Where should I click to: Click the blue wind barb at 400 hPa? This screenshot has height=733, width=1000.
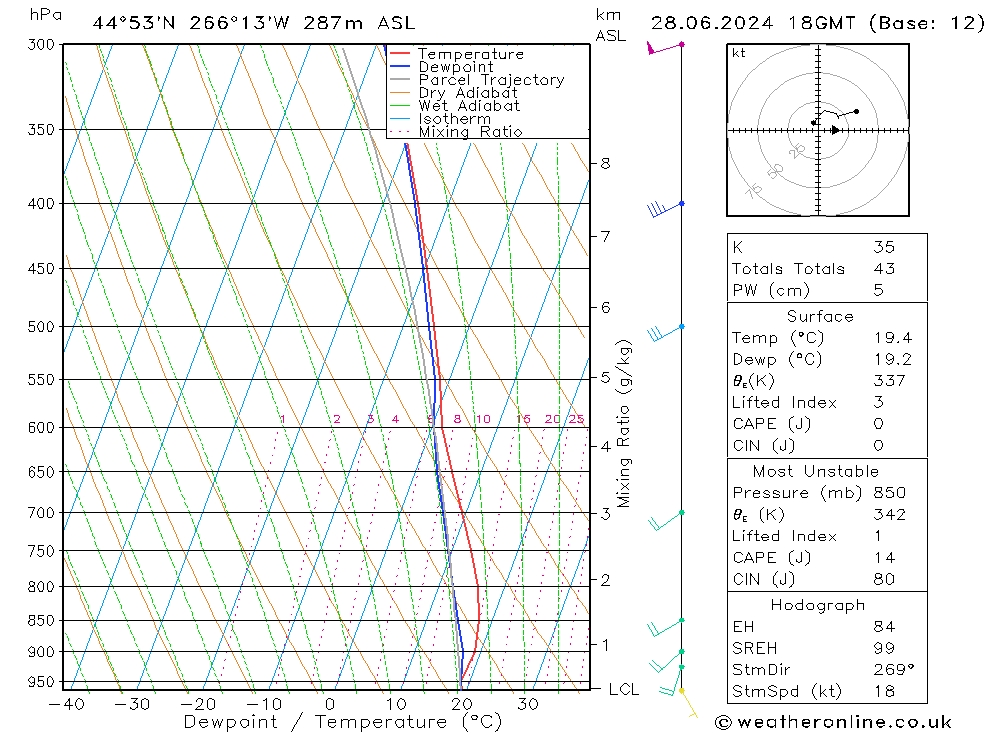(663, 208)
